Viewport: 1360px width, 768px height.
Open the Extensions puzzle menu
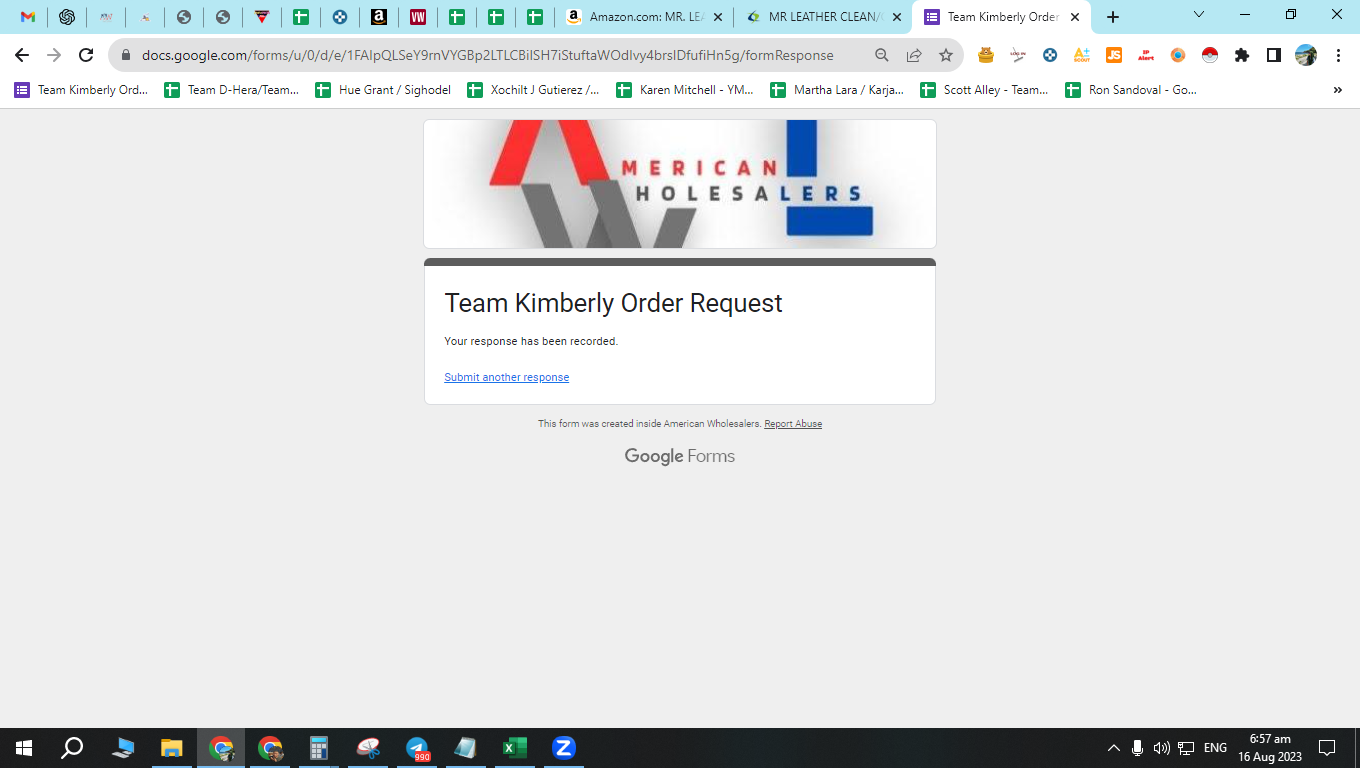coord(1242,56)
